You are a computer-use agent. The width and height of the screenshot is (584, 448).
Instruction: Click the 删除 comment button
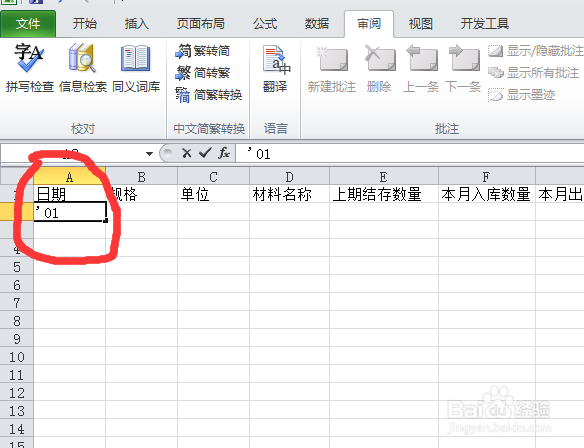click(379, 69)
